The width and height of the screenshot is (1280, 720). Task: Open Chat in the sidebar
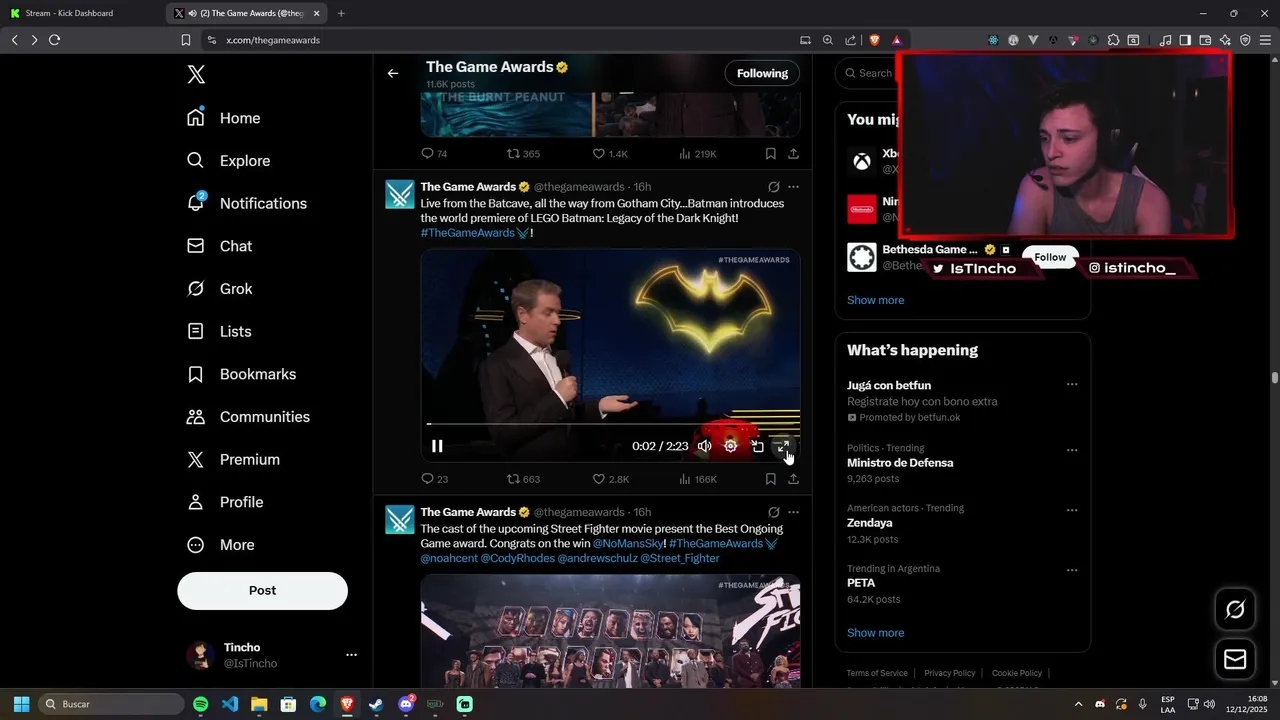221,246
